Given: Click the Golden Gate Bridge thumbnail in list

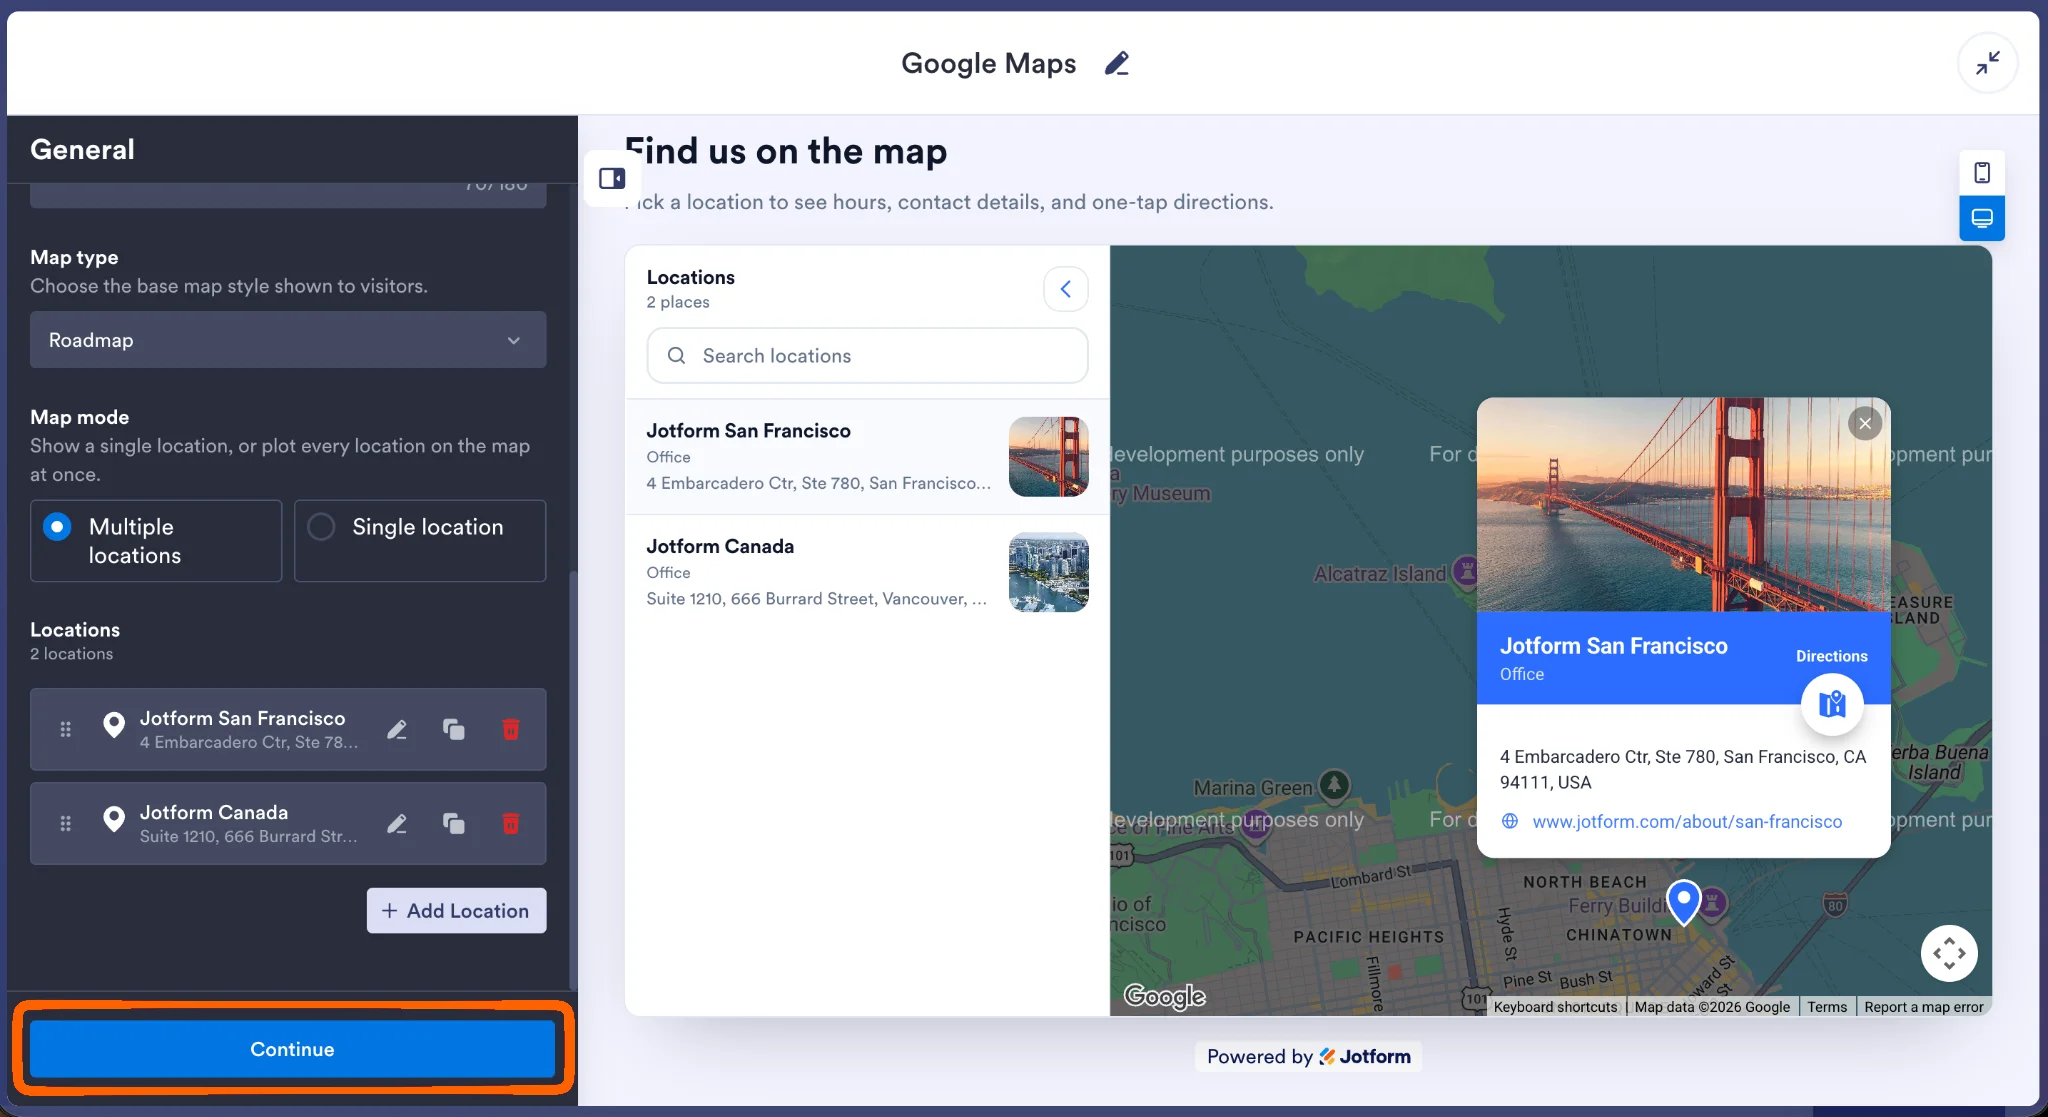Looking at the screenshot, I should click(1048, 457).
